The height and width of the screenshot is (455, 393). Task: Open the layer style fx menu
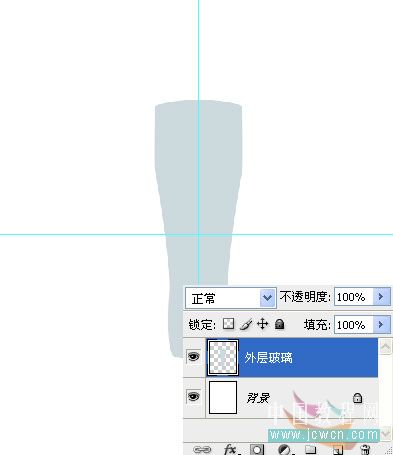pyautogui.click(x=230, y=449)
